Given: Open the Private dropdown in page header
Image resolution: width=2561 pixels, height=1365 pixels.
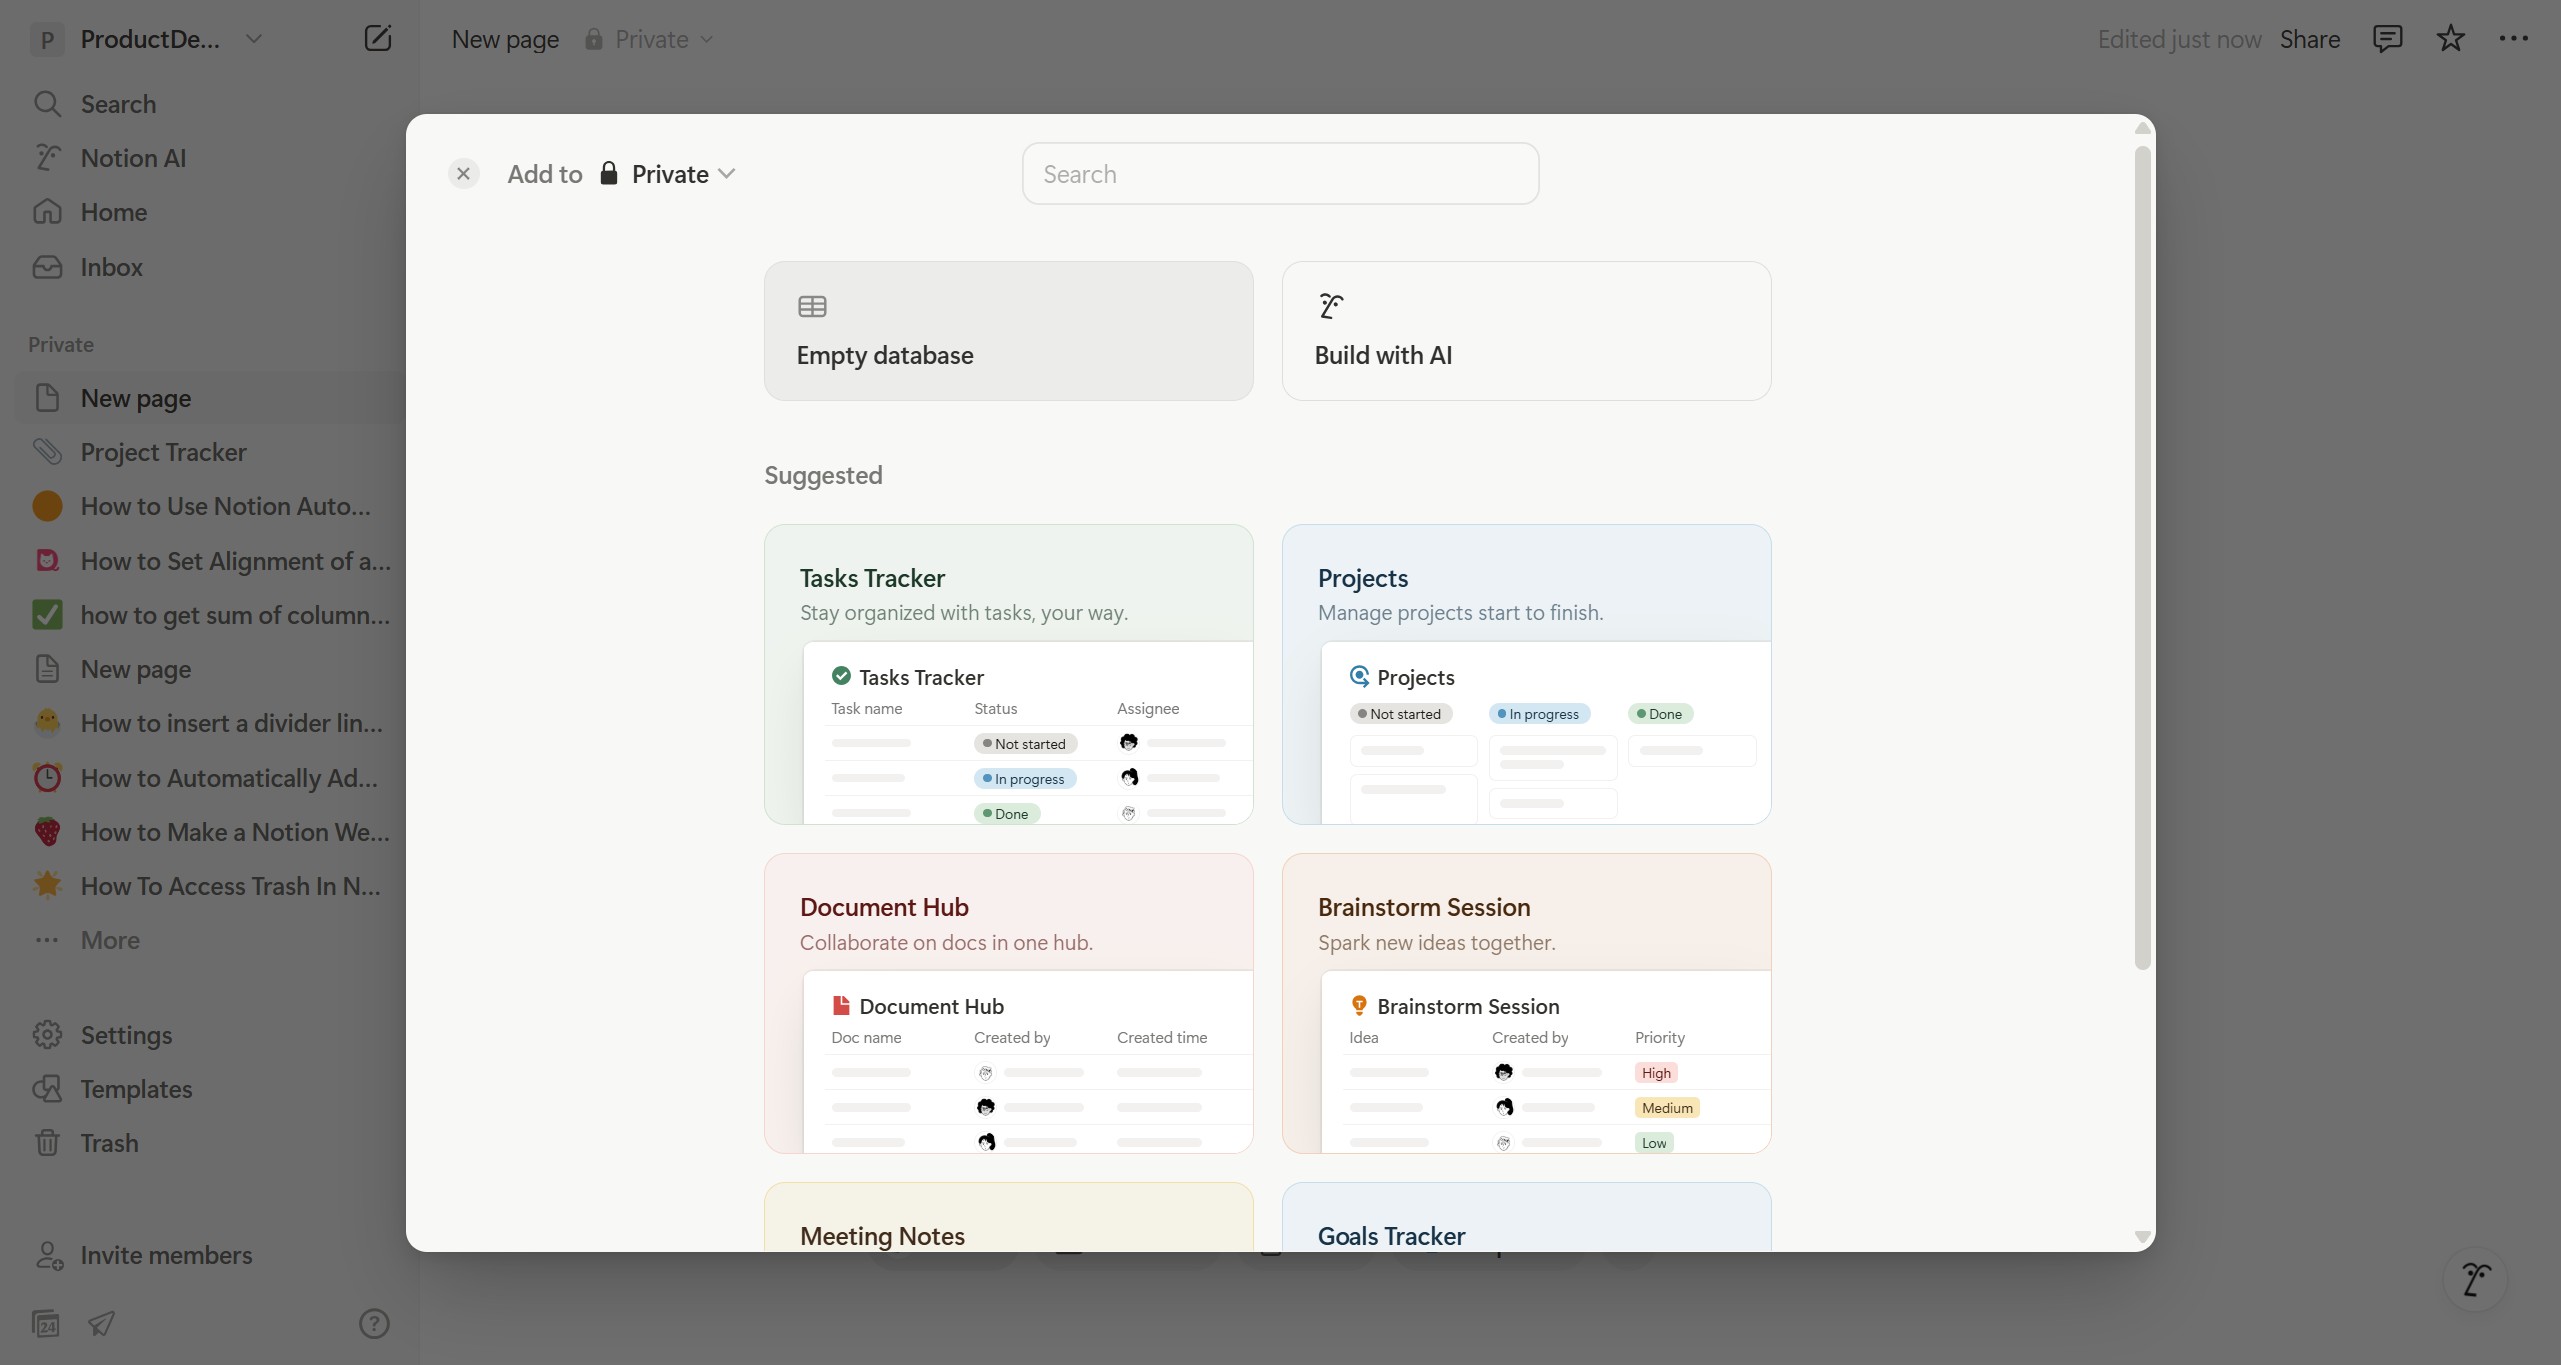Looking at the screenshot, I should pyautogui.click(x=650, y=39).
